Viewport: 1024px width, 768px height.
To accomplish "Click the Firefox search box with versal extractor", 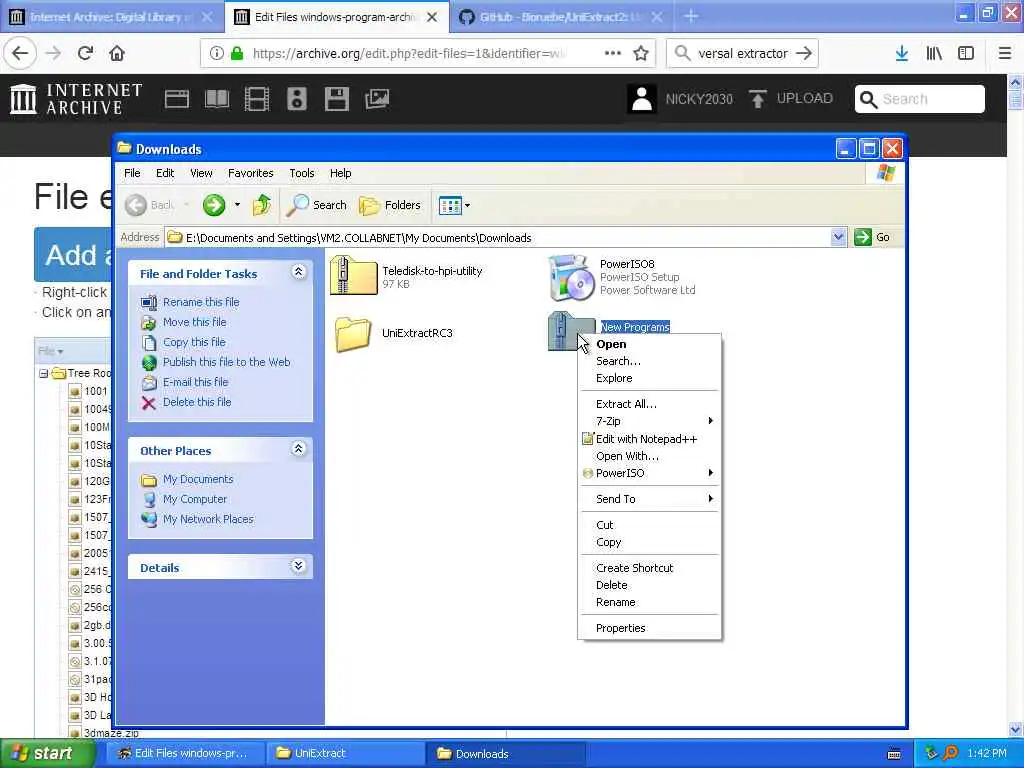I will [743, 54].
